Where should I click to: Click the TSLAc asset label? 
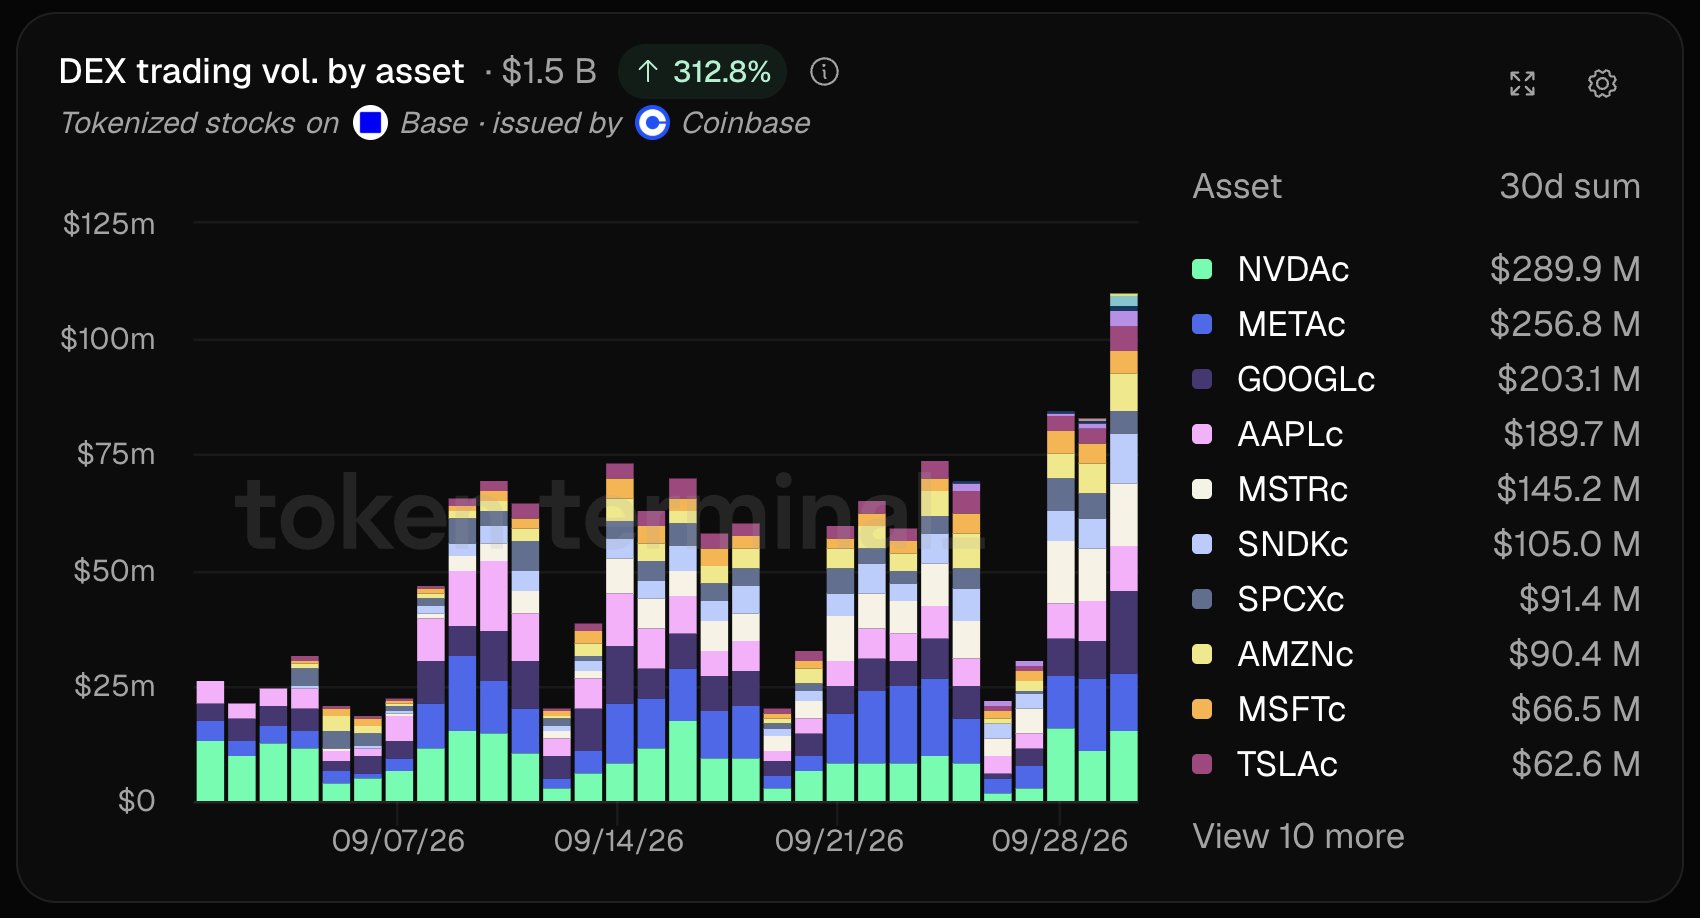coord(1287,764)
